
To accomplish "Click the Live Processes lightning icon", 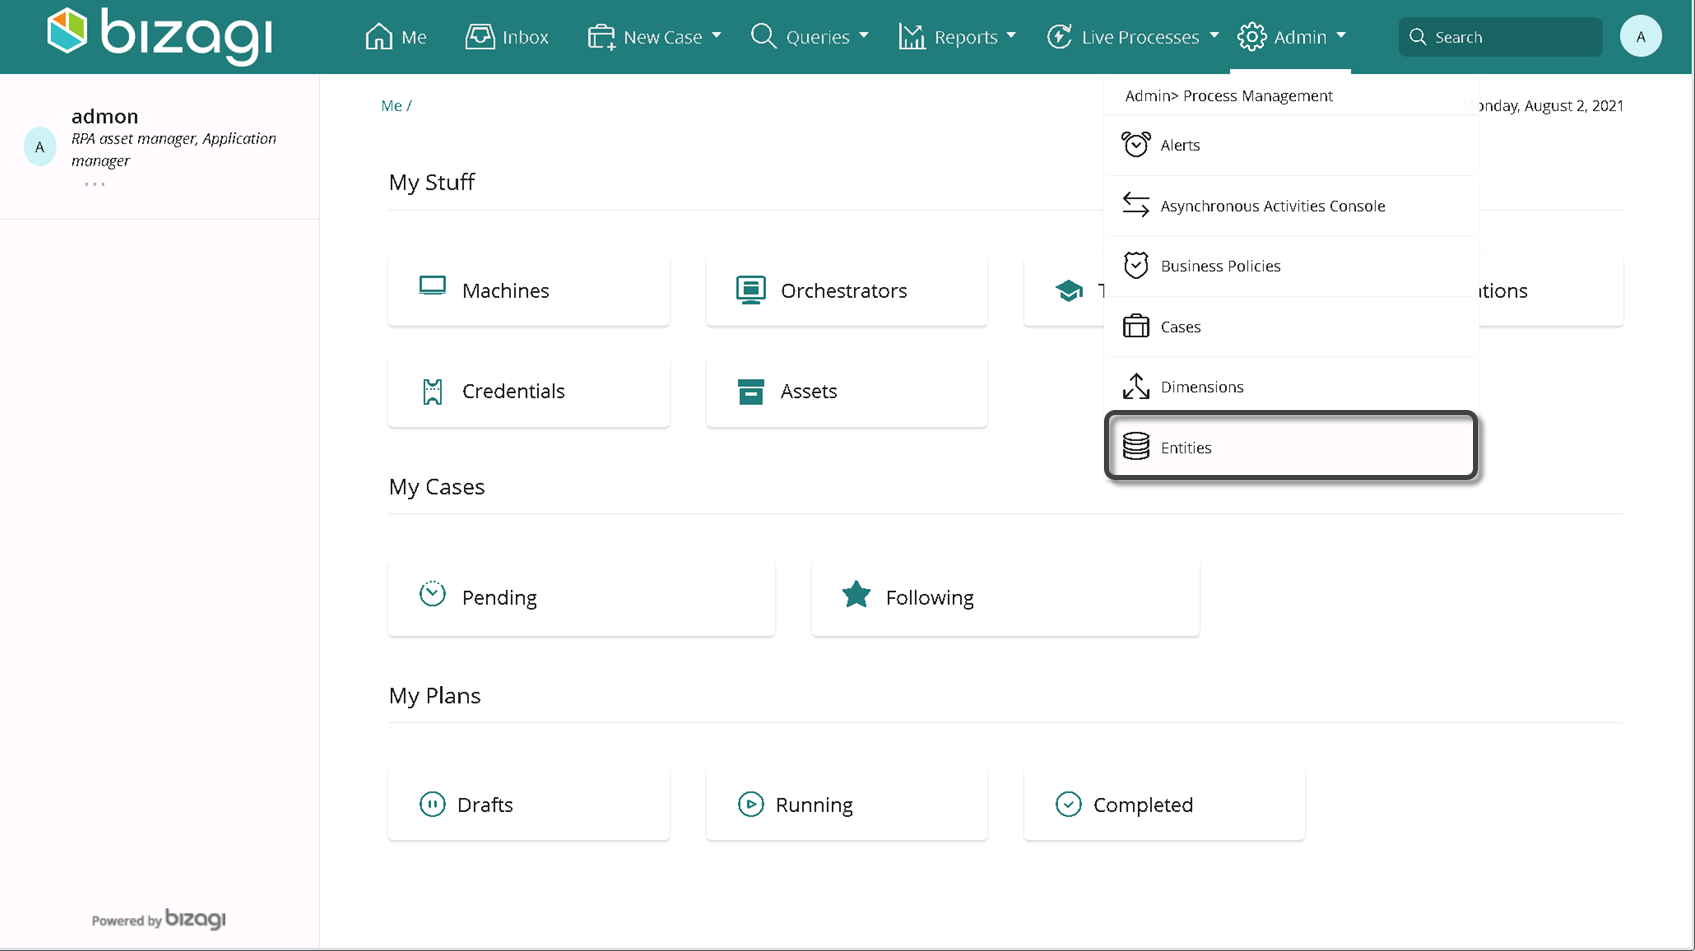I will pyautogui.click(x=1059, y=37).
